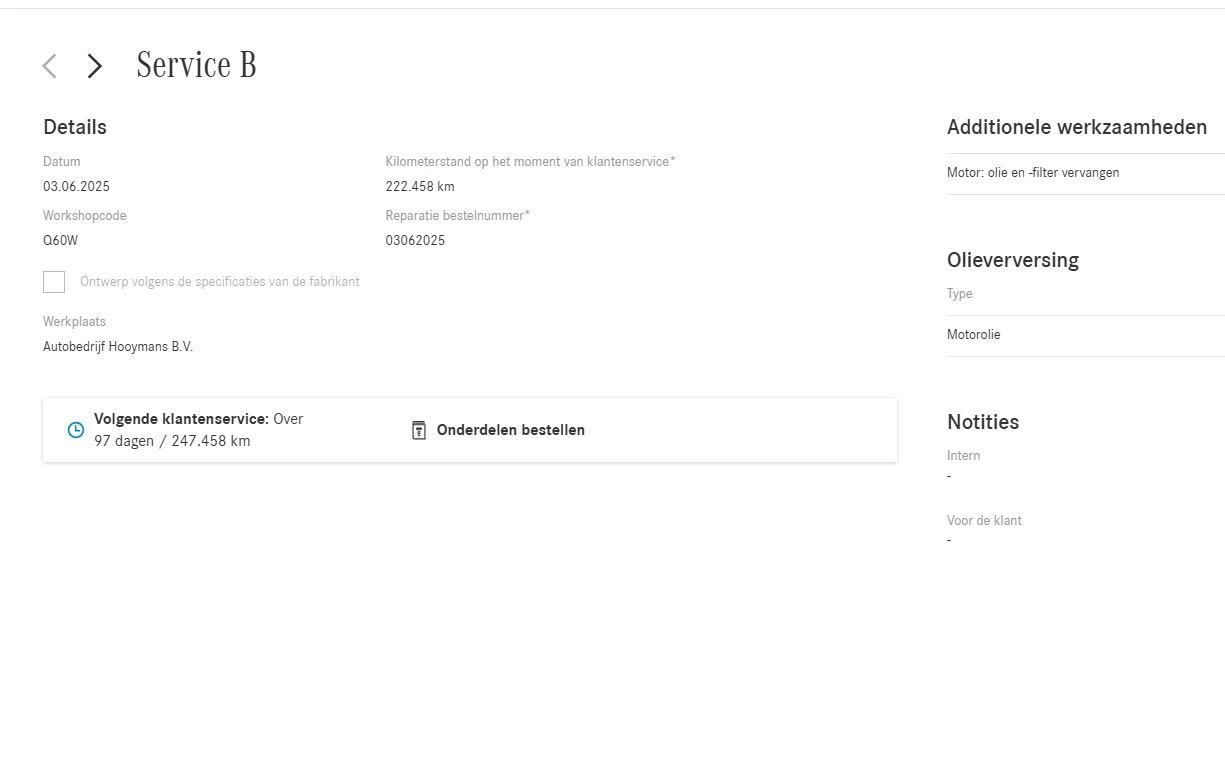
Task: Click the Datum value 03.06.2025
Action: pyautogui.click(x=76, y=186)
